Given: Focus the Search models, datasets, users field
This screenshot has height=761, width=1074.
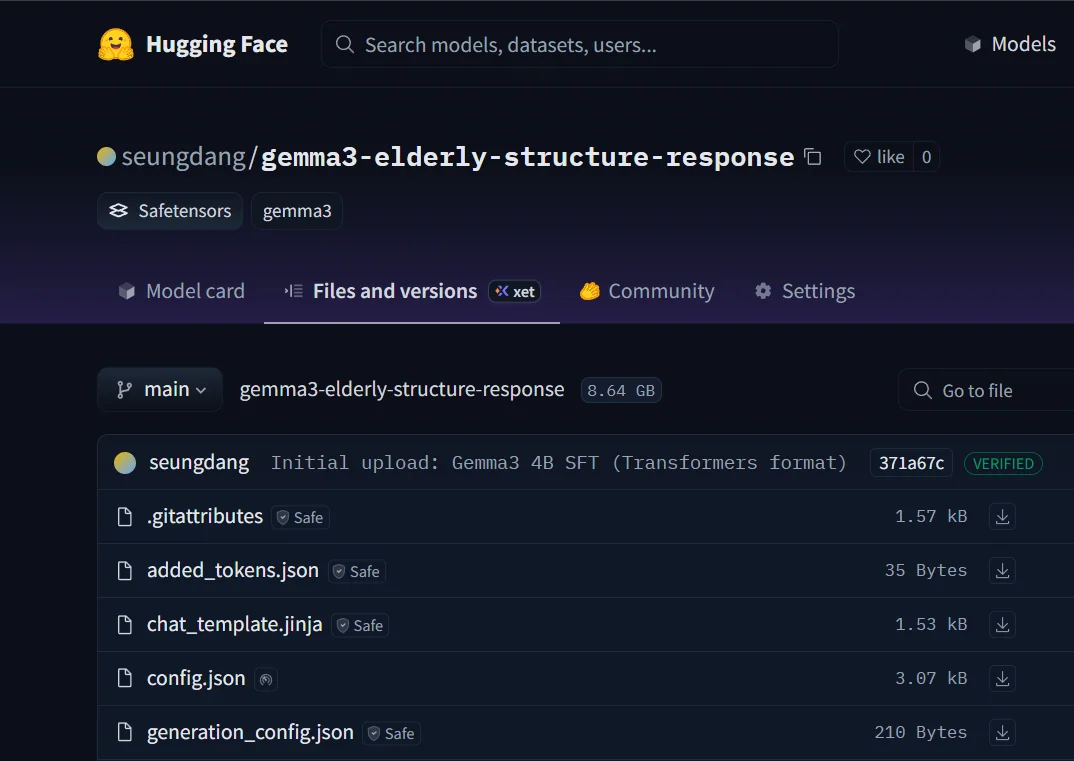Looking at the screenshot, I should pos(579,45).
